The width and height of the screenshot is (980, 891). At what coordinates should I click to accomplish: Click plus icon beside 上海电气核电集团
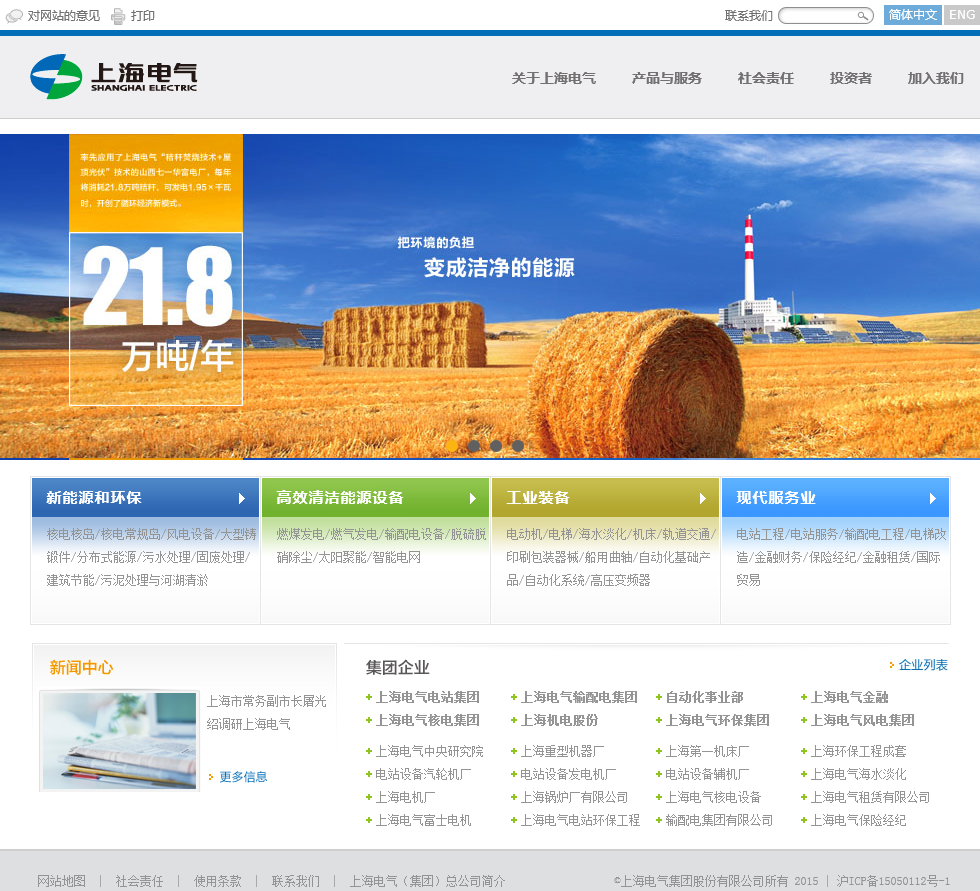369,720
